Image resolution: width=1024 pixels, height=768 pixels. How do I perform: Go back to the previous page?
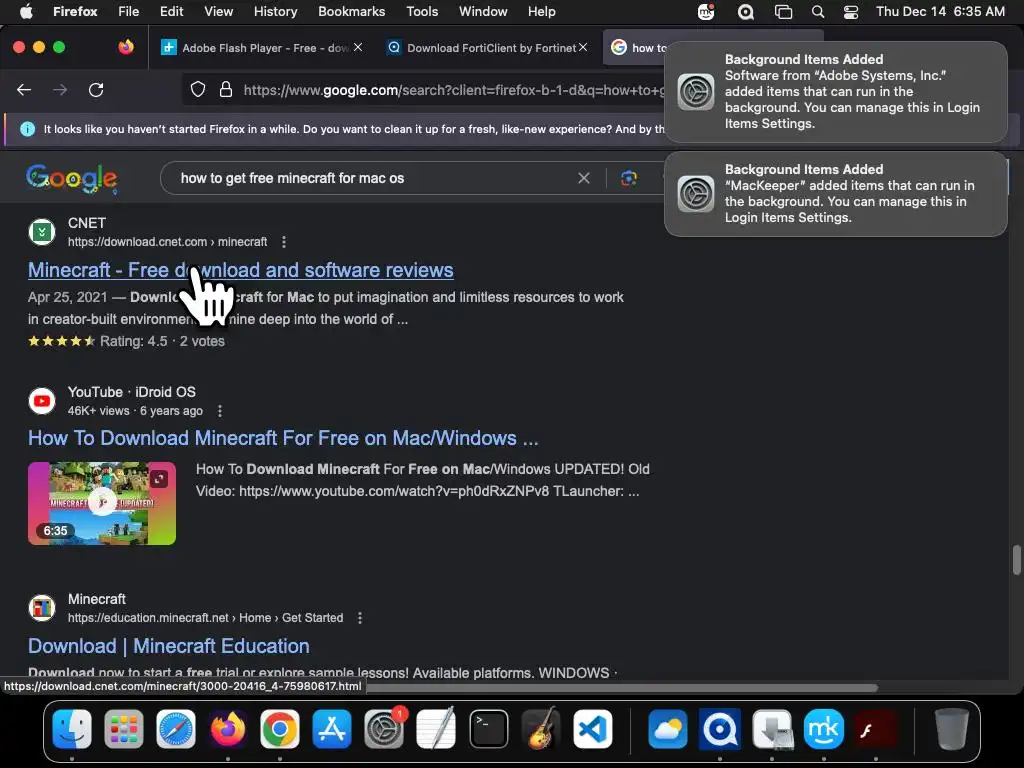(24, 90)
